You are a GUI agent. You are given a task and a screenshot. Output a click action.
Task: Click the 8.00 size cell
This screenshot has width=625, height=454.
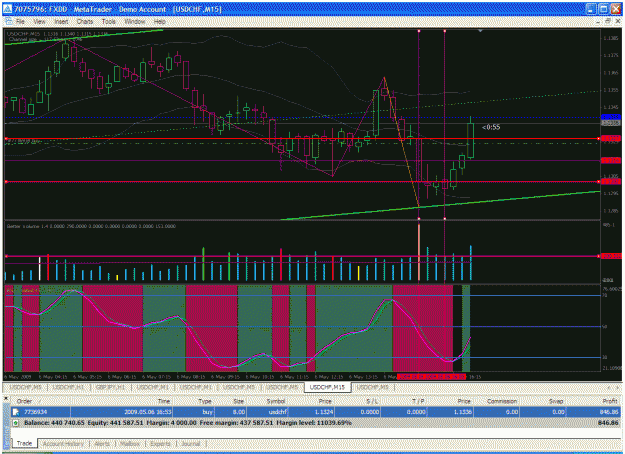coord(238,412)
